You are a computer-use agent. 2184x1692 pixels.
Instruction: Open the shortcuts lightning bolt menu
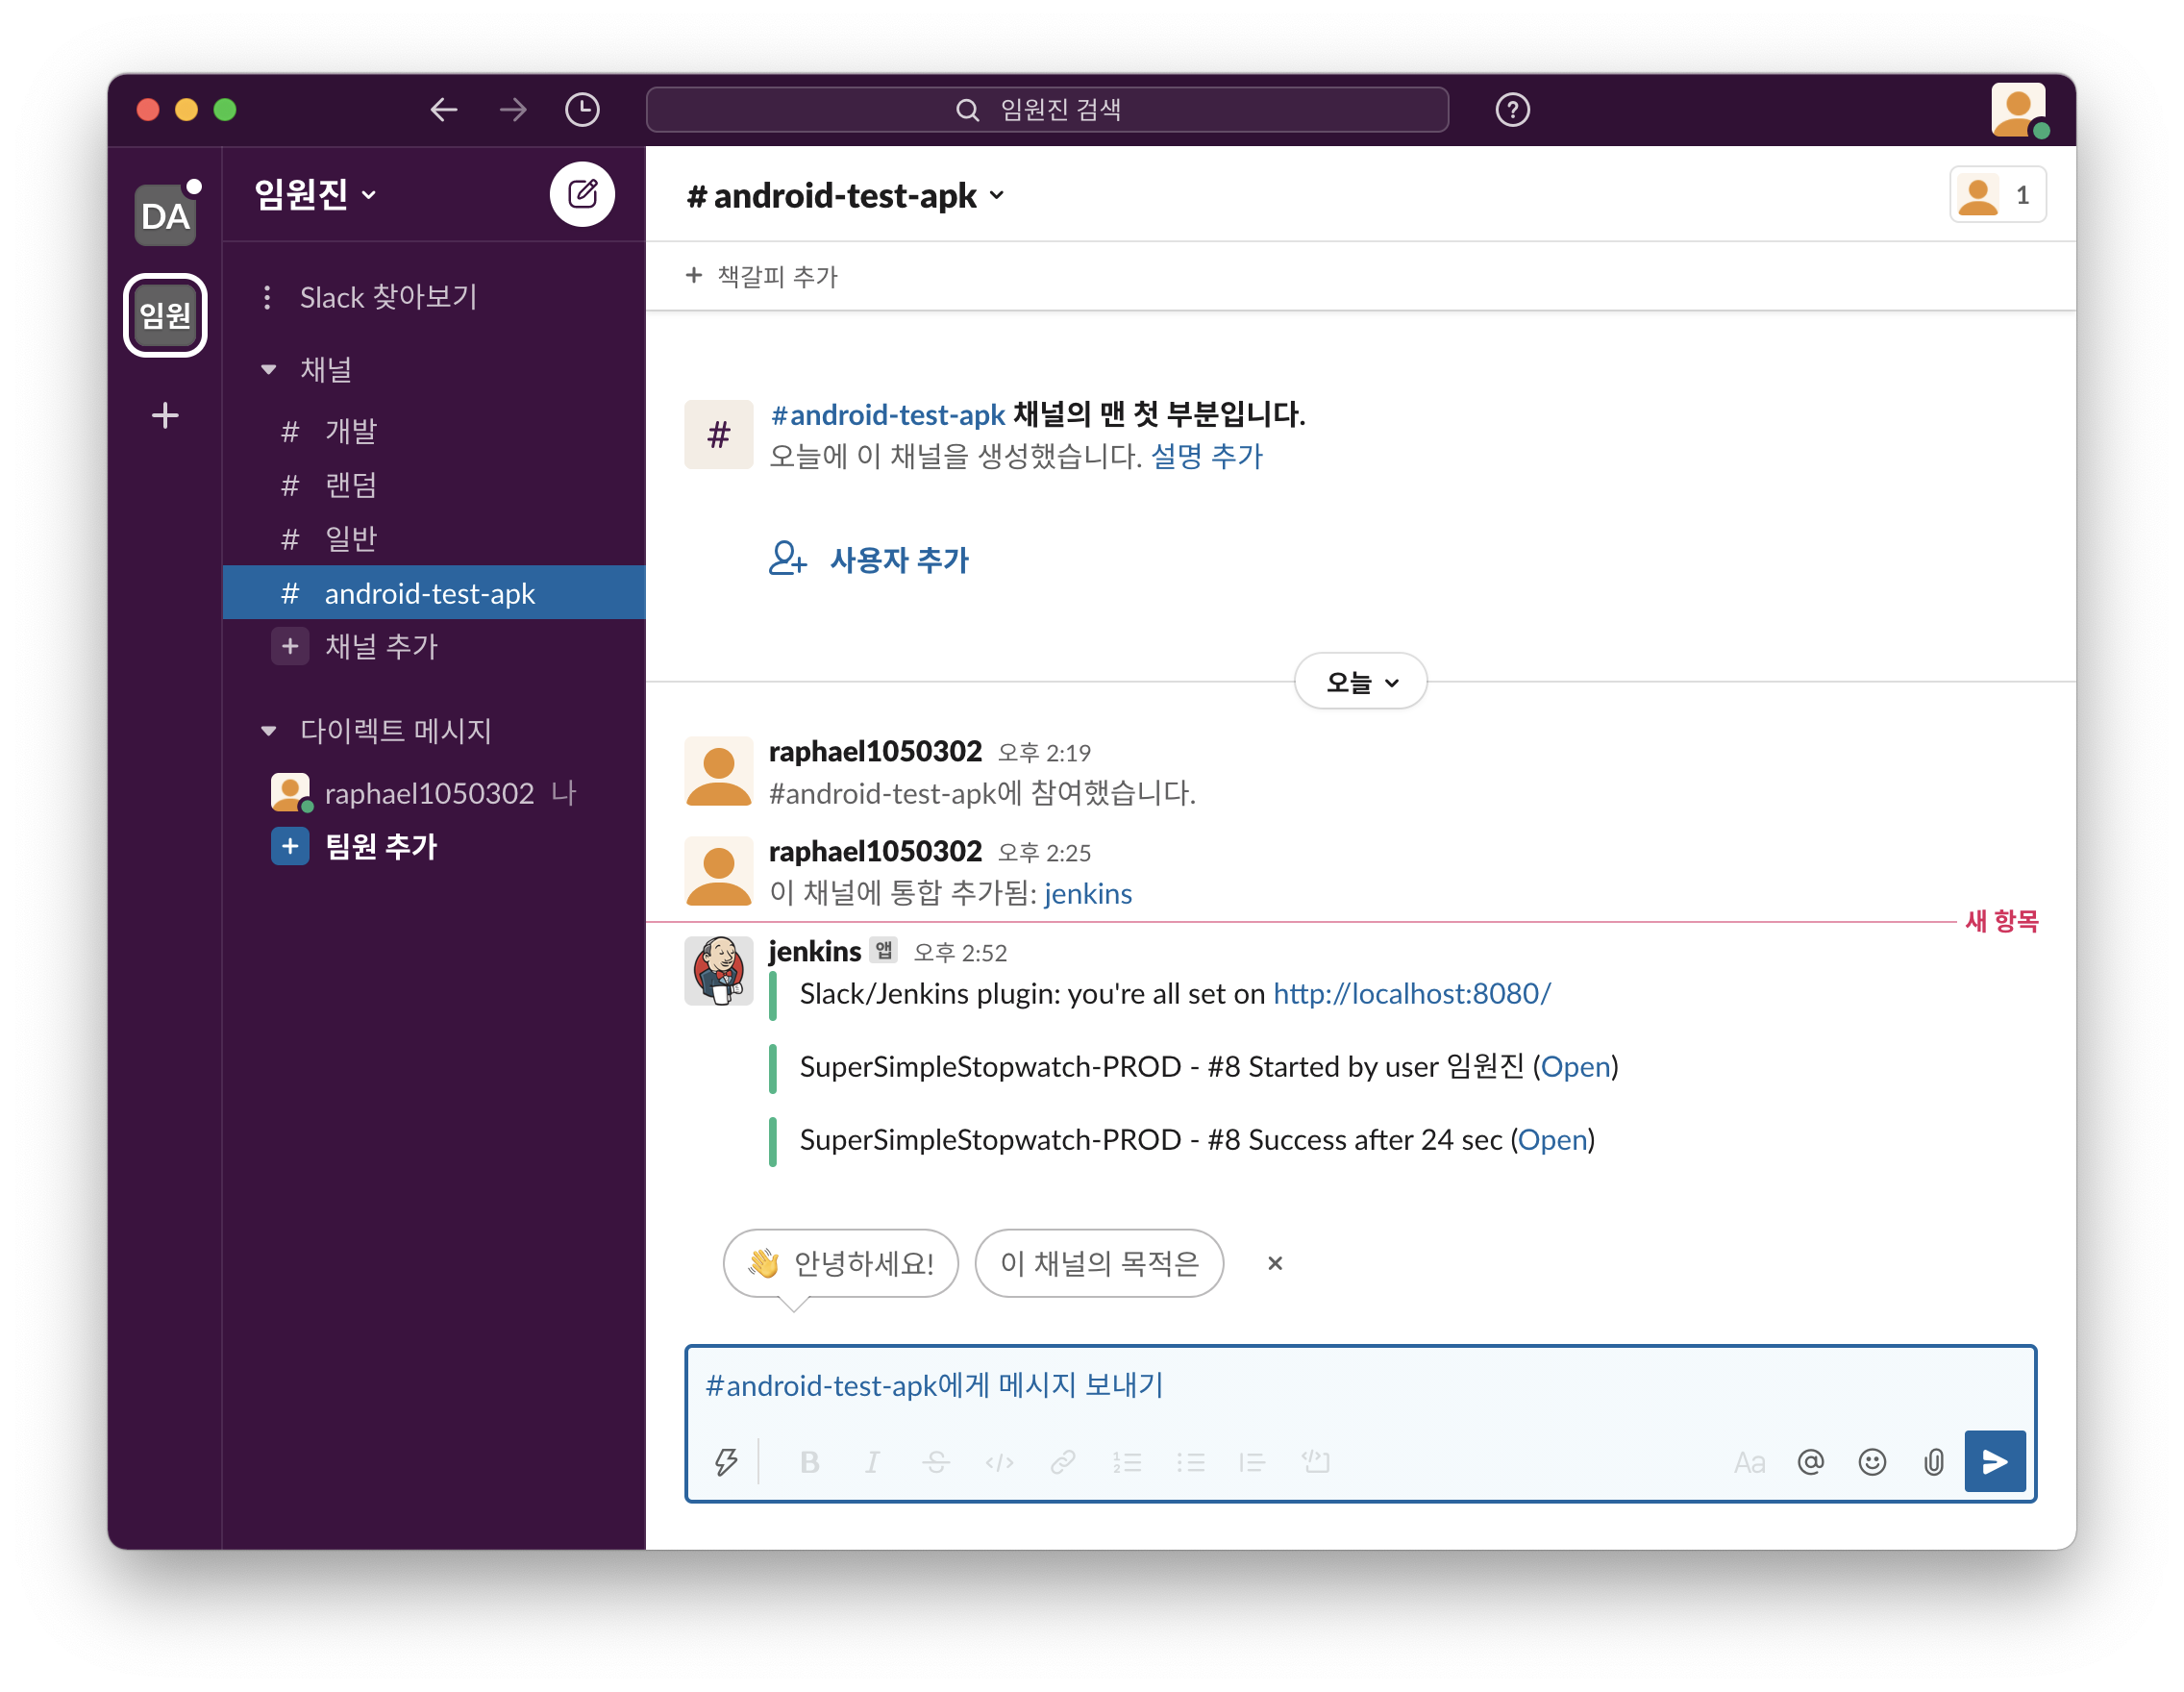pos(726,1462)
